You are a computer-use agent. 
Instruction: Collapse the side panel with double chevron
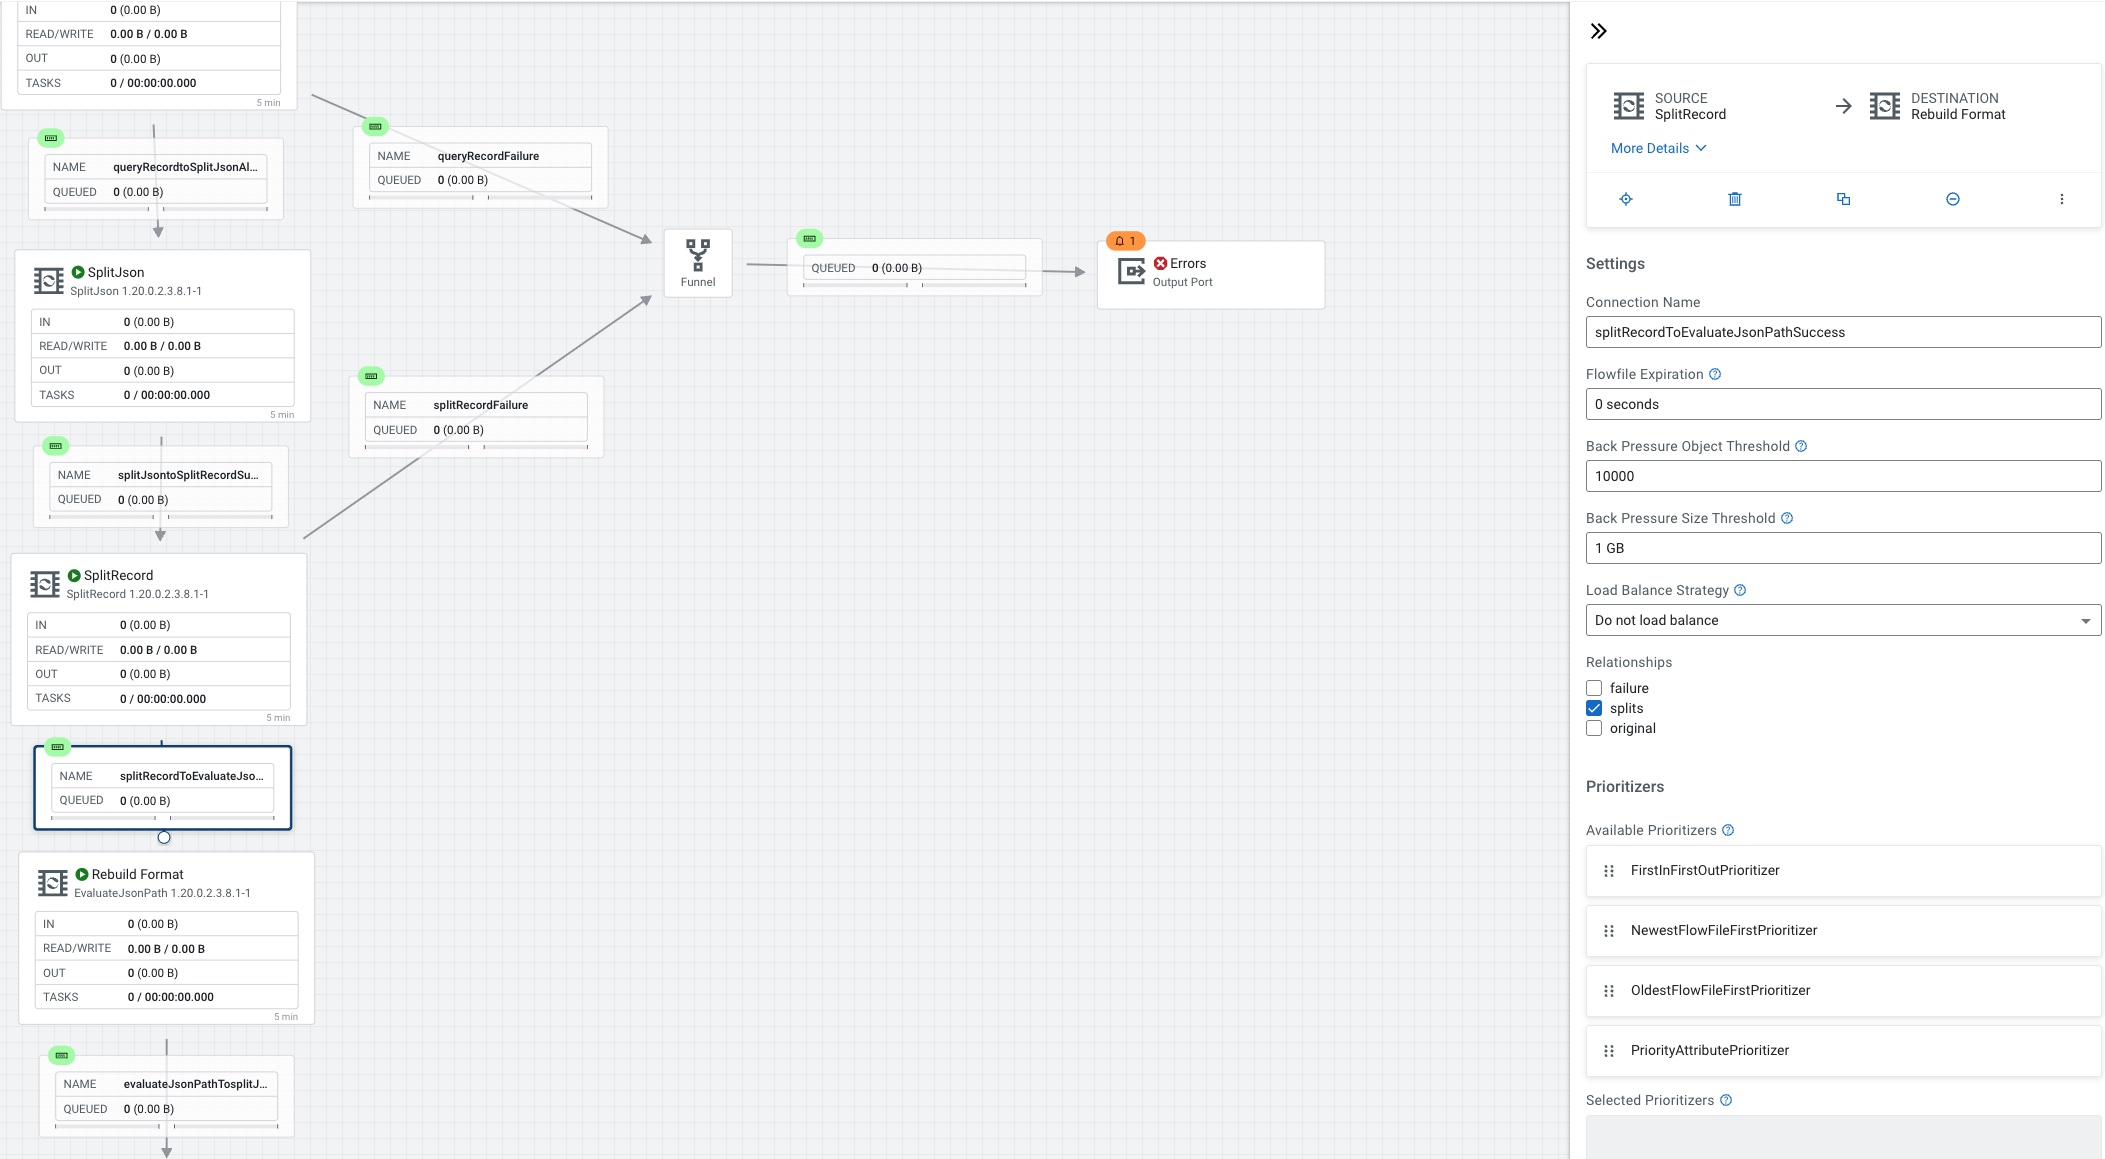1598,31
